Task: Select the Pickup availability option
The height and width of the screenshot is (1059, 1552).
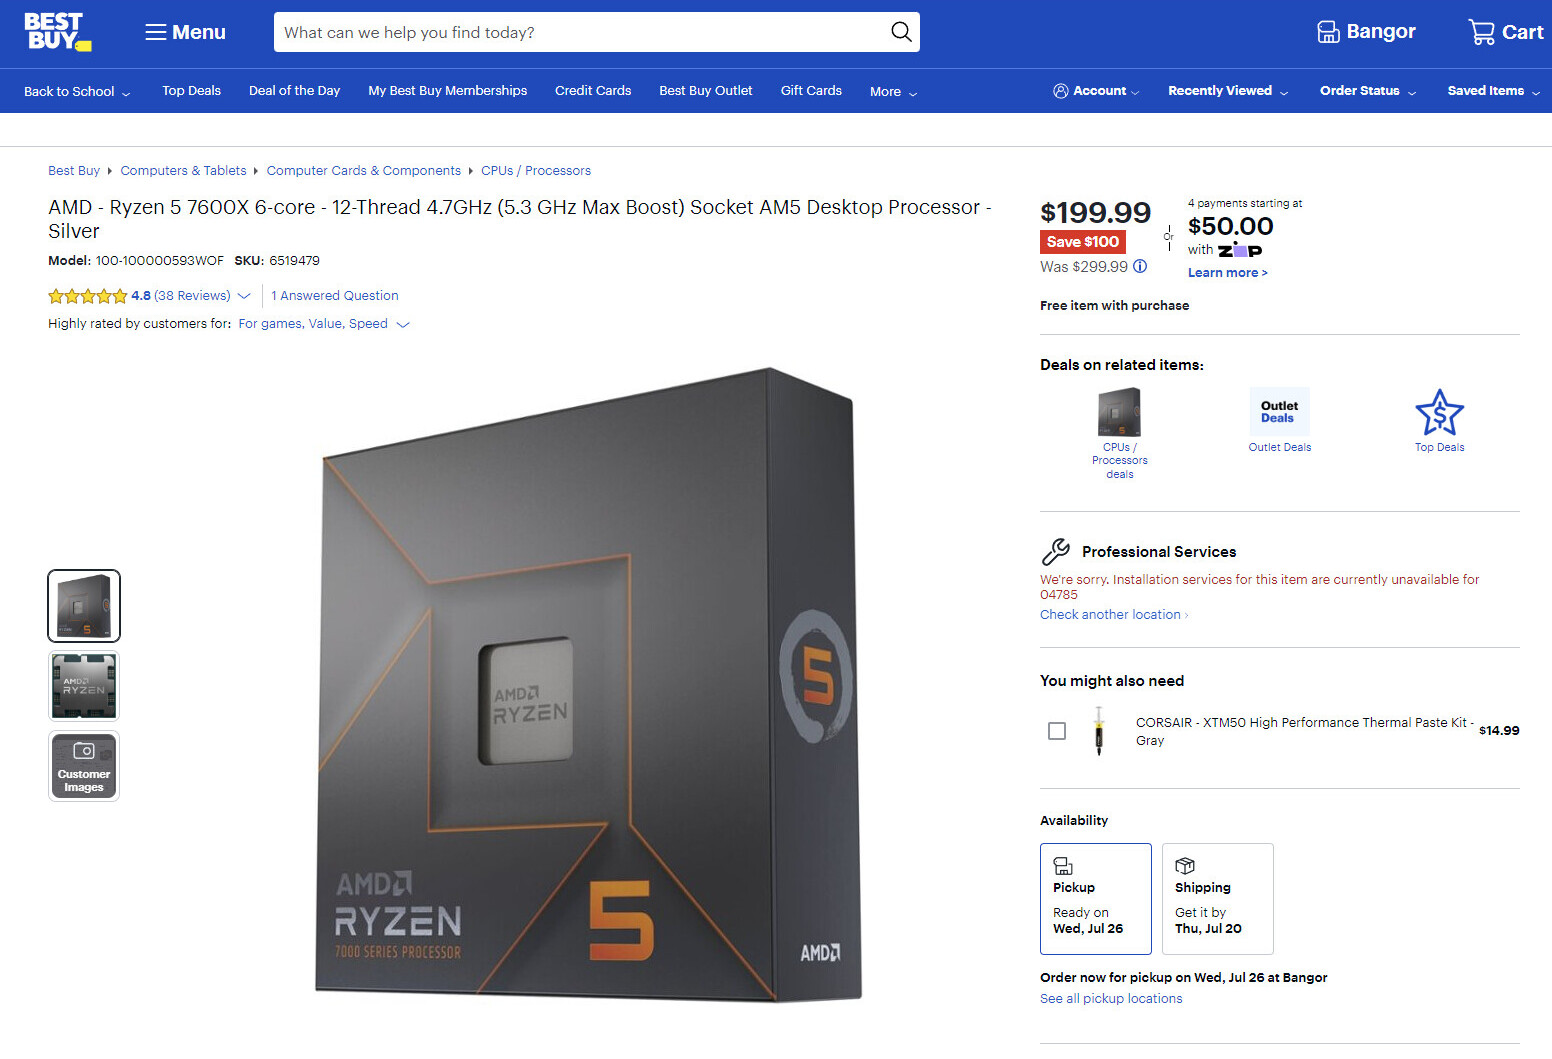Action: [1096, 899]
